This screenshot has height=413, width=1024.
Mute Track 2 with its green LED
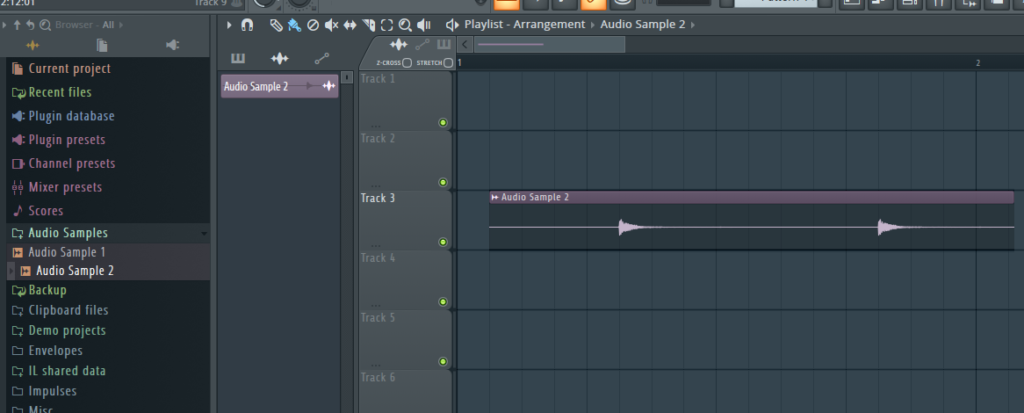[x=443, y=182]
